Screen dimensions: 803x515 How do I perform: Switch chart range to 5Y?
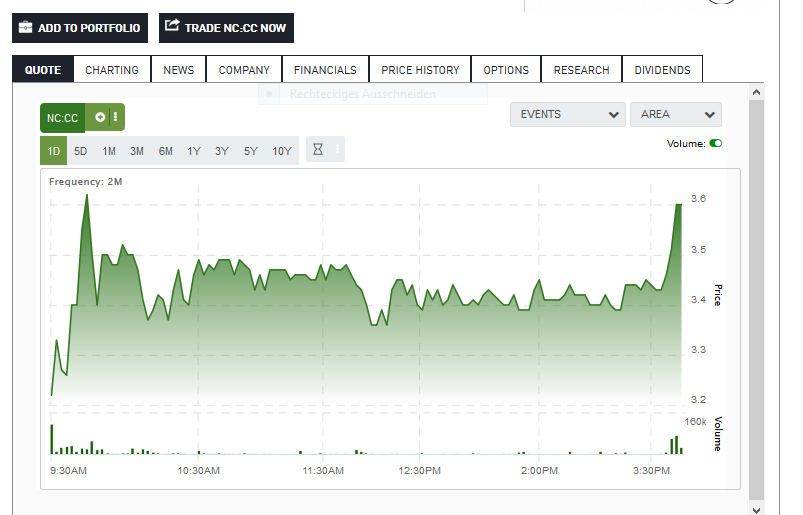pyautogui.click(x=250, y=151)
